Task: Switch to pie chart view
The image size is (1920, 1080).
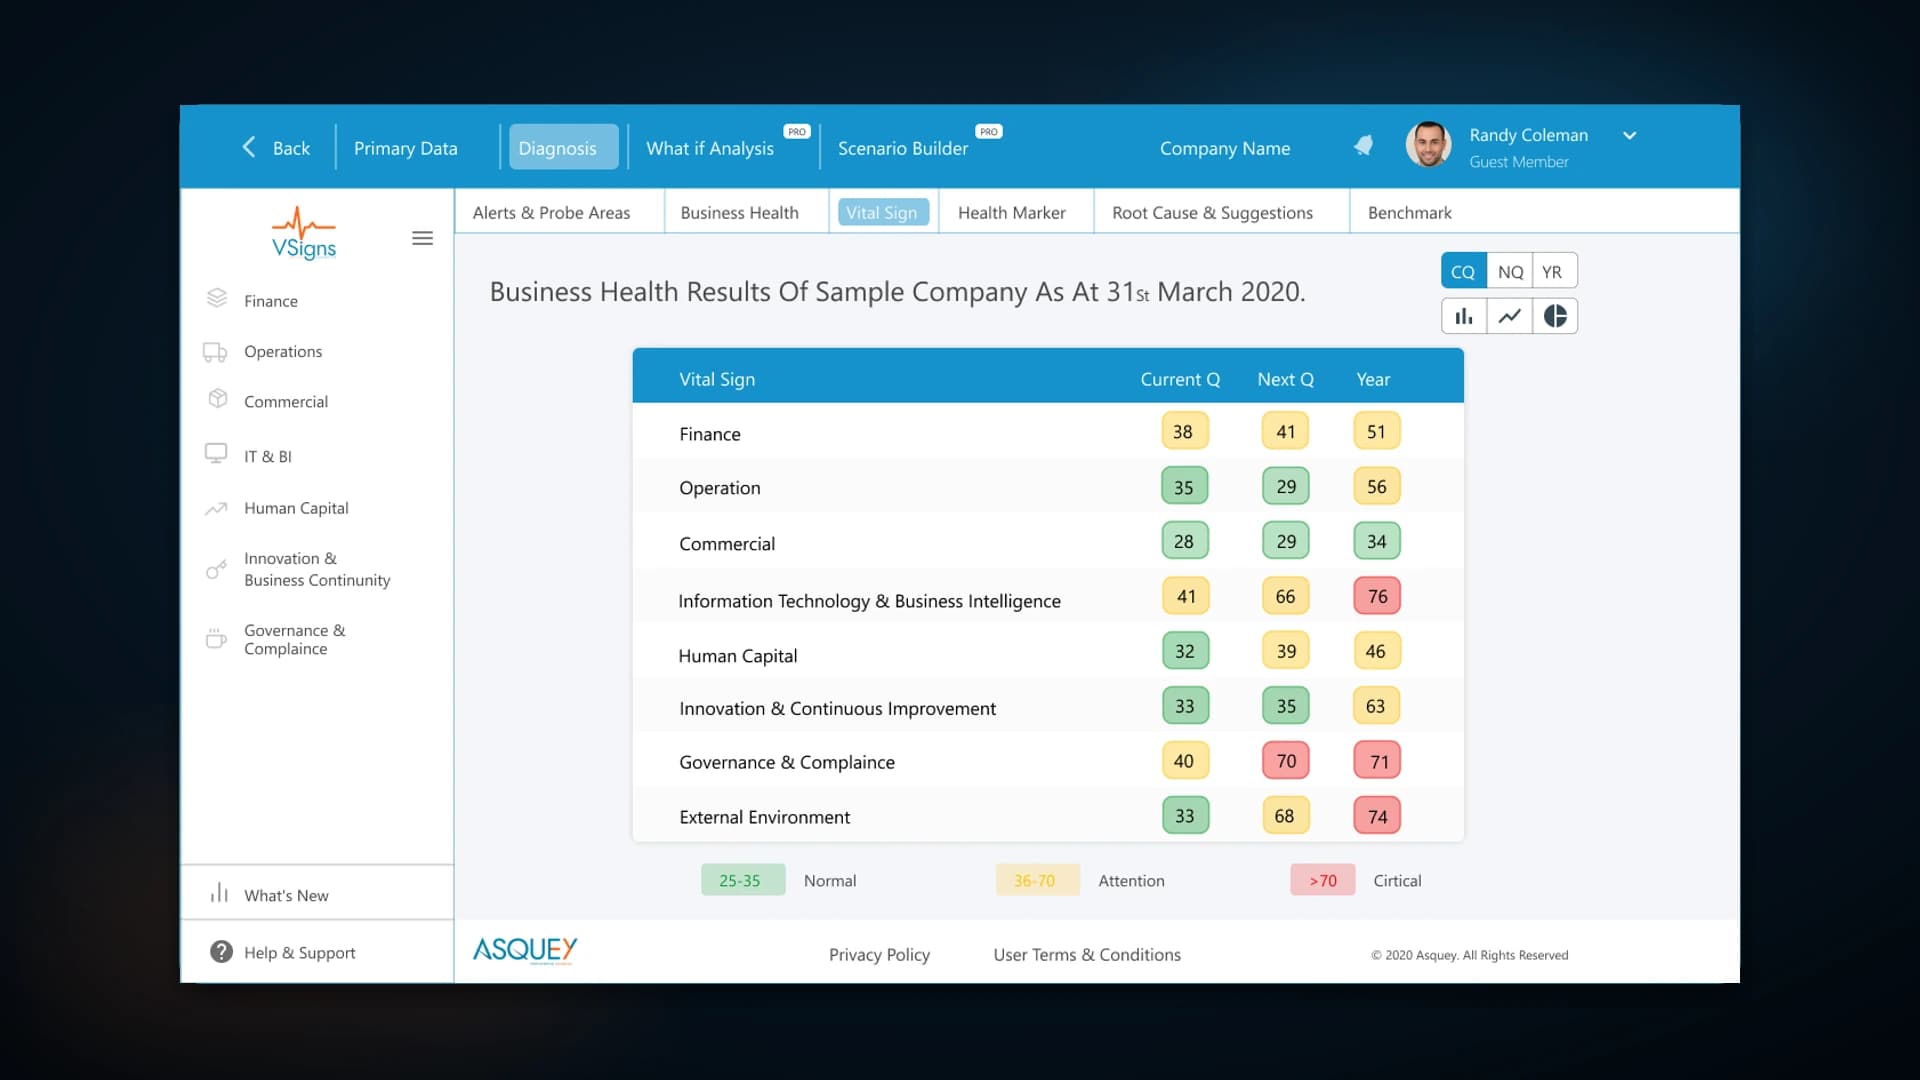Action: (1555, 316)
